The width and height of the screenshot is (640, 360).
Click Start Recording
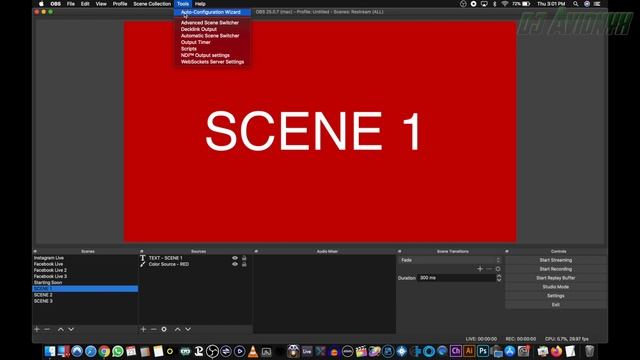[556, 269]
